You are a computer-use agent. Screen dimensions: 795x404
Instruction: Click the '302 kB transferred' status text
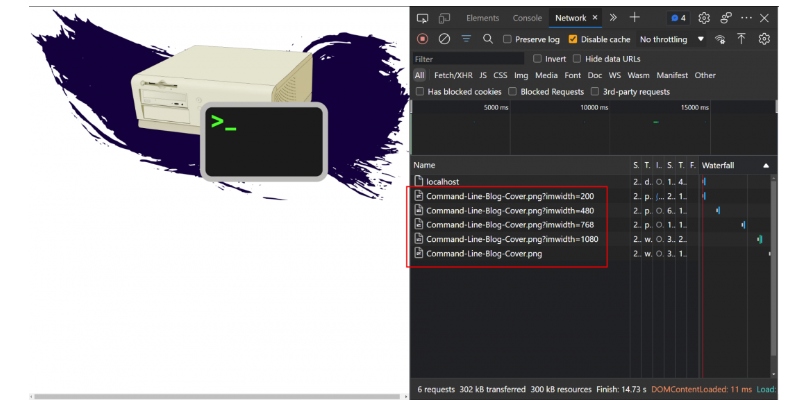coord(492,389)
